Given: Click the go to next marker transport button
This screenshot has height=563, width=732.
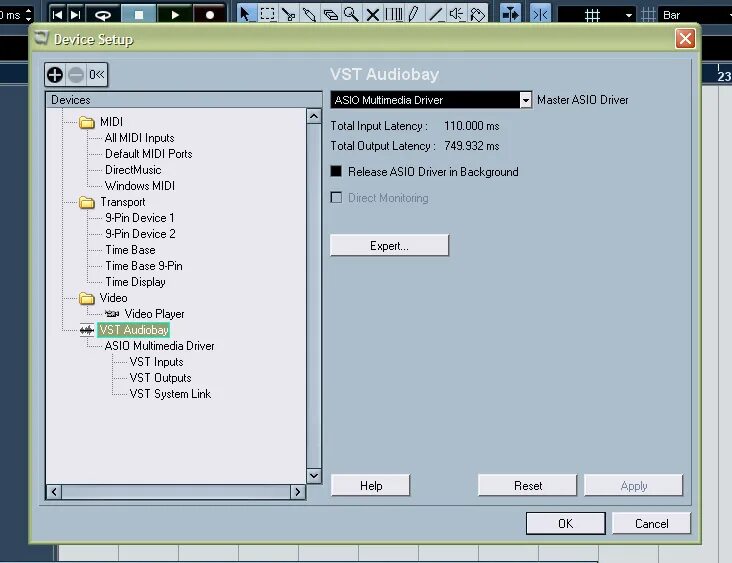Looking at the screenshot, I should click(x=75, y=14).
